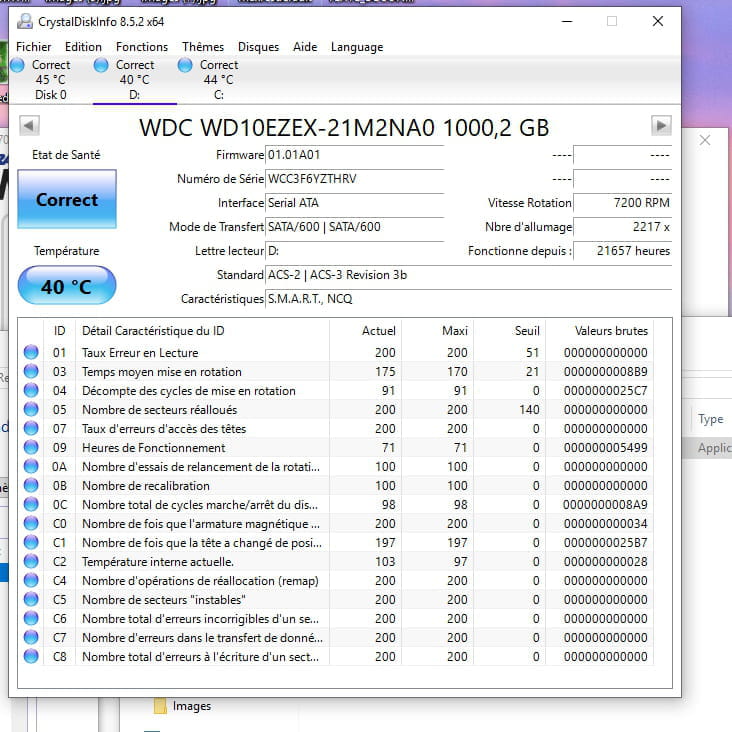Click the Standard field ACS-2 | ACS-3
Image resolution: width=732 pixels, height=732 pixels.
[x=468, y=275]
